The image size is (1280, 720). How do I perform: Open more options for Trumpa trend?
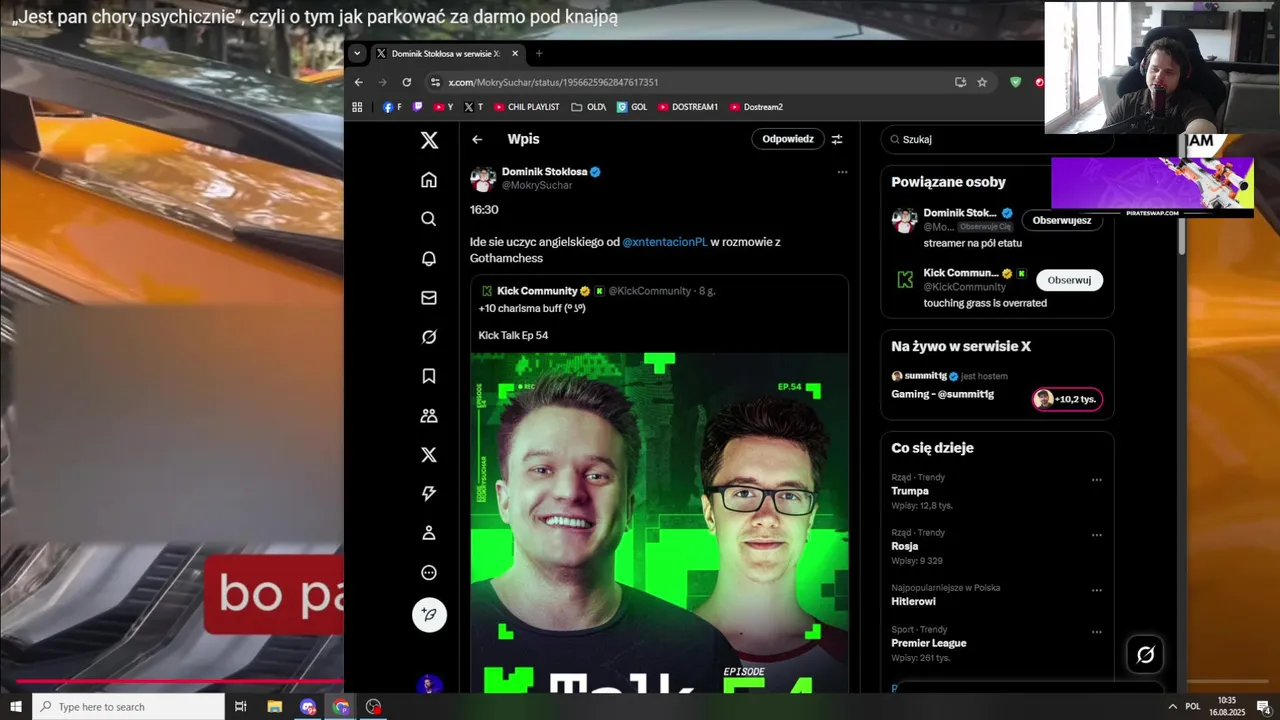tap(1096, 480)
